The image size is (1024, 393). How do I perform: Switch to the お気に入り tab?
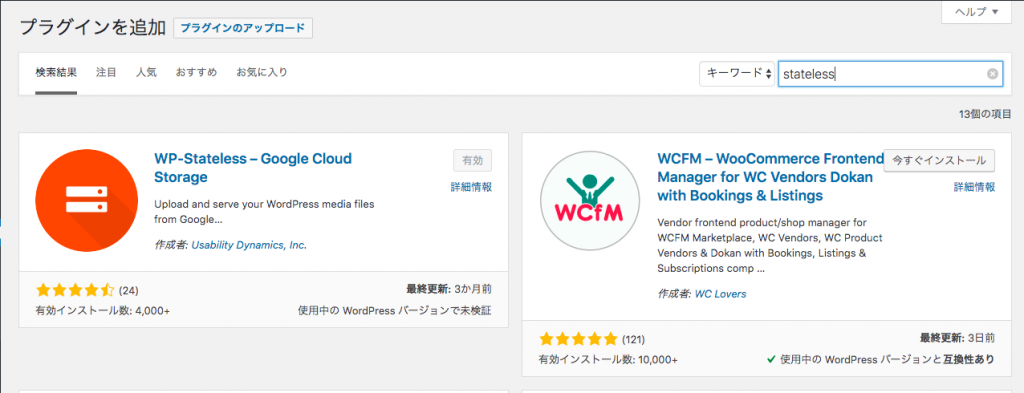262,72
